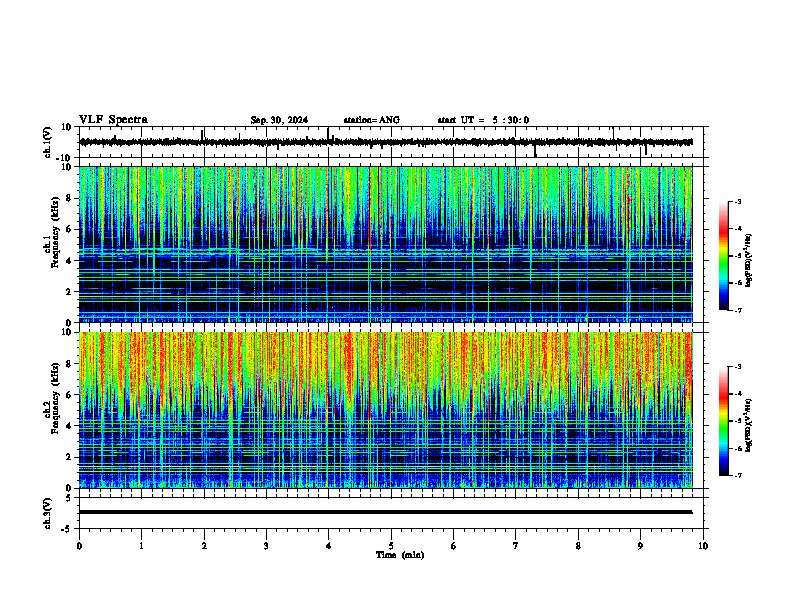Click the "6" kHz tick of ch.1 spectrogram
Viewport: 792px width, 612px height.
pyautogui.click(x=70, y=229)
